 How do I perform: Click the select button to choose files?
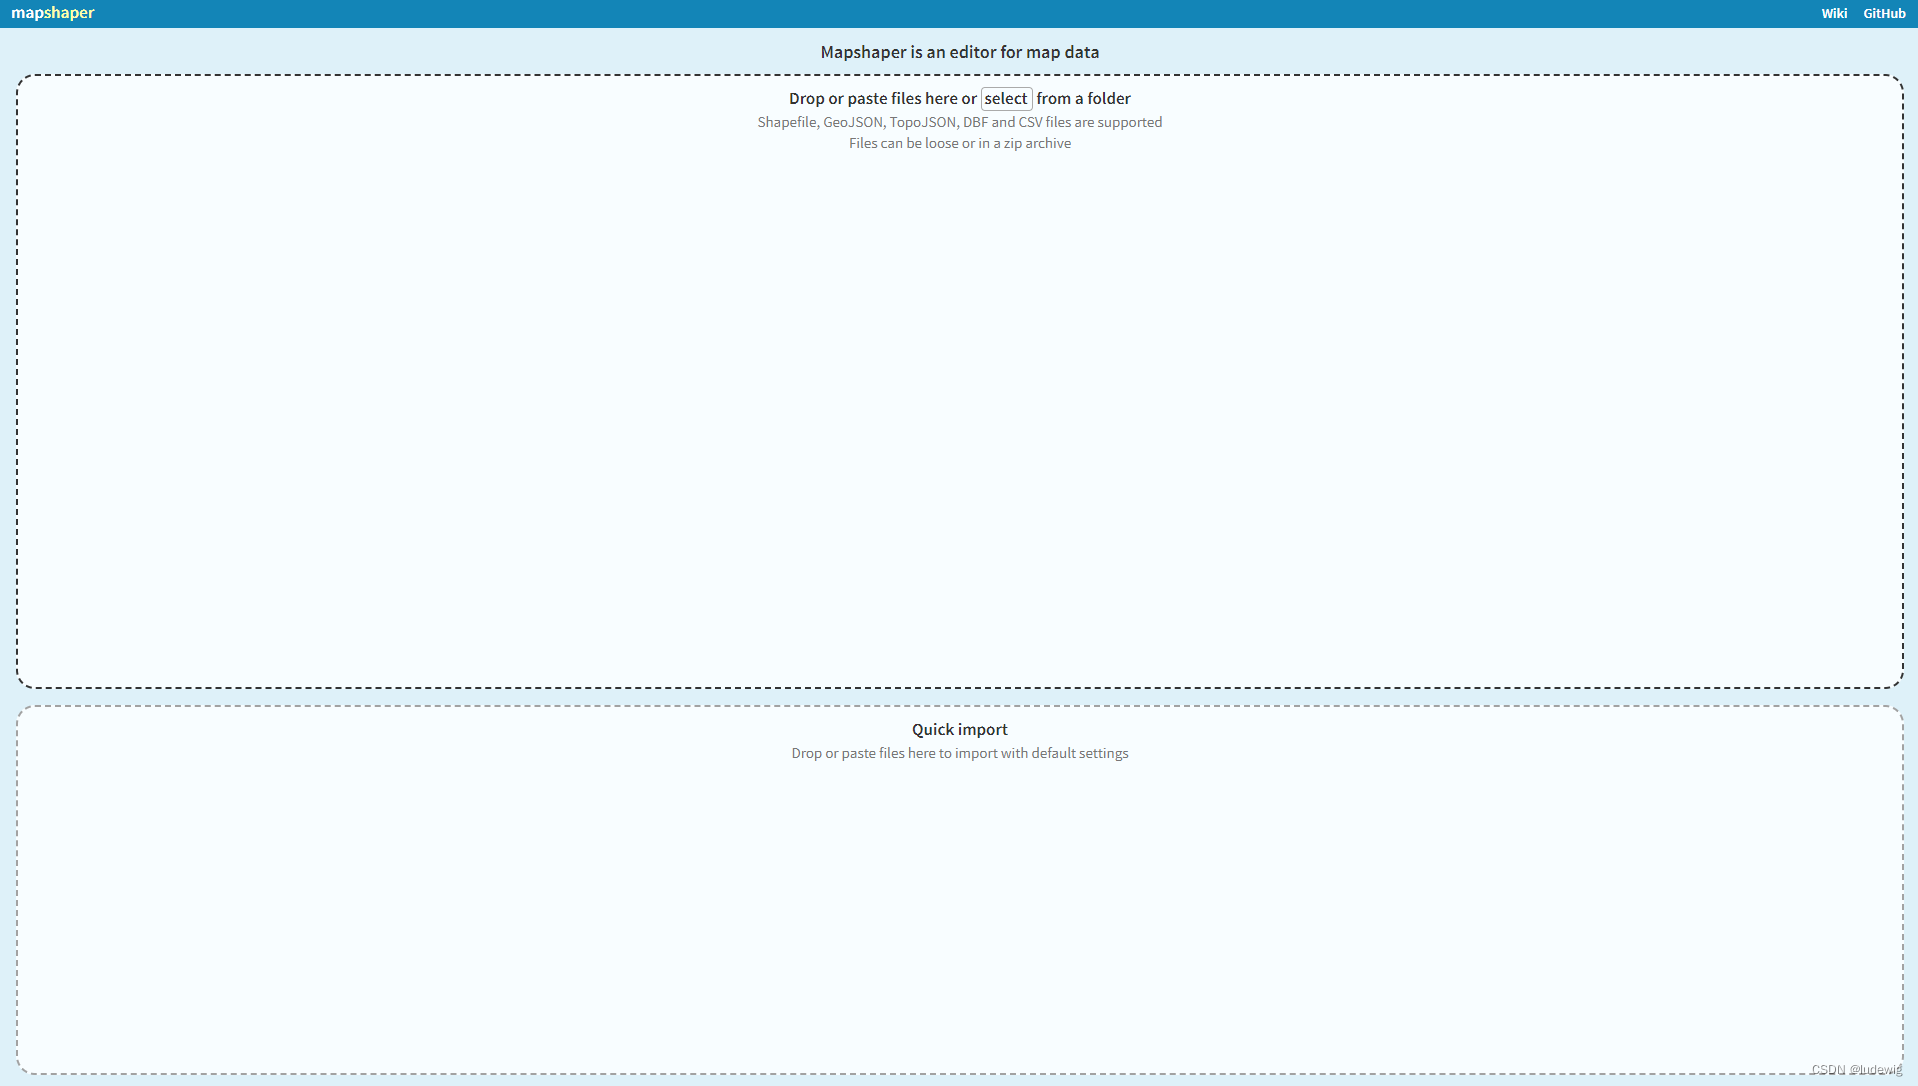[x=1006, y=98]
